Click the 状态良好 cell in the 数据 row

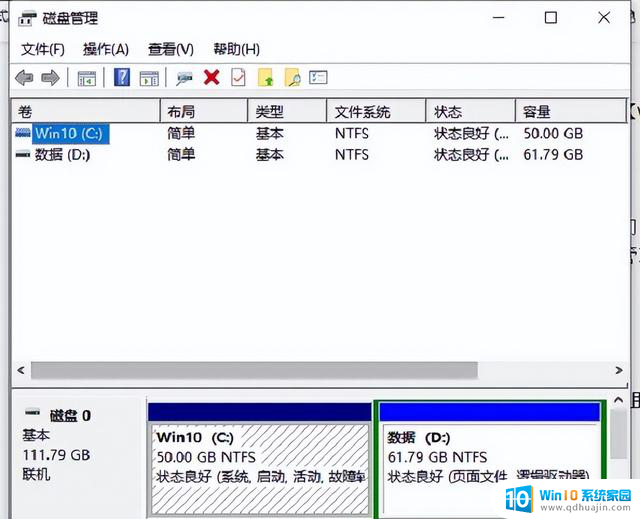(471, 155)
